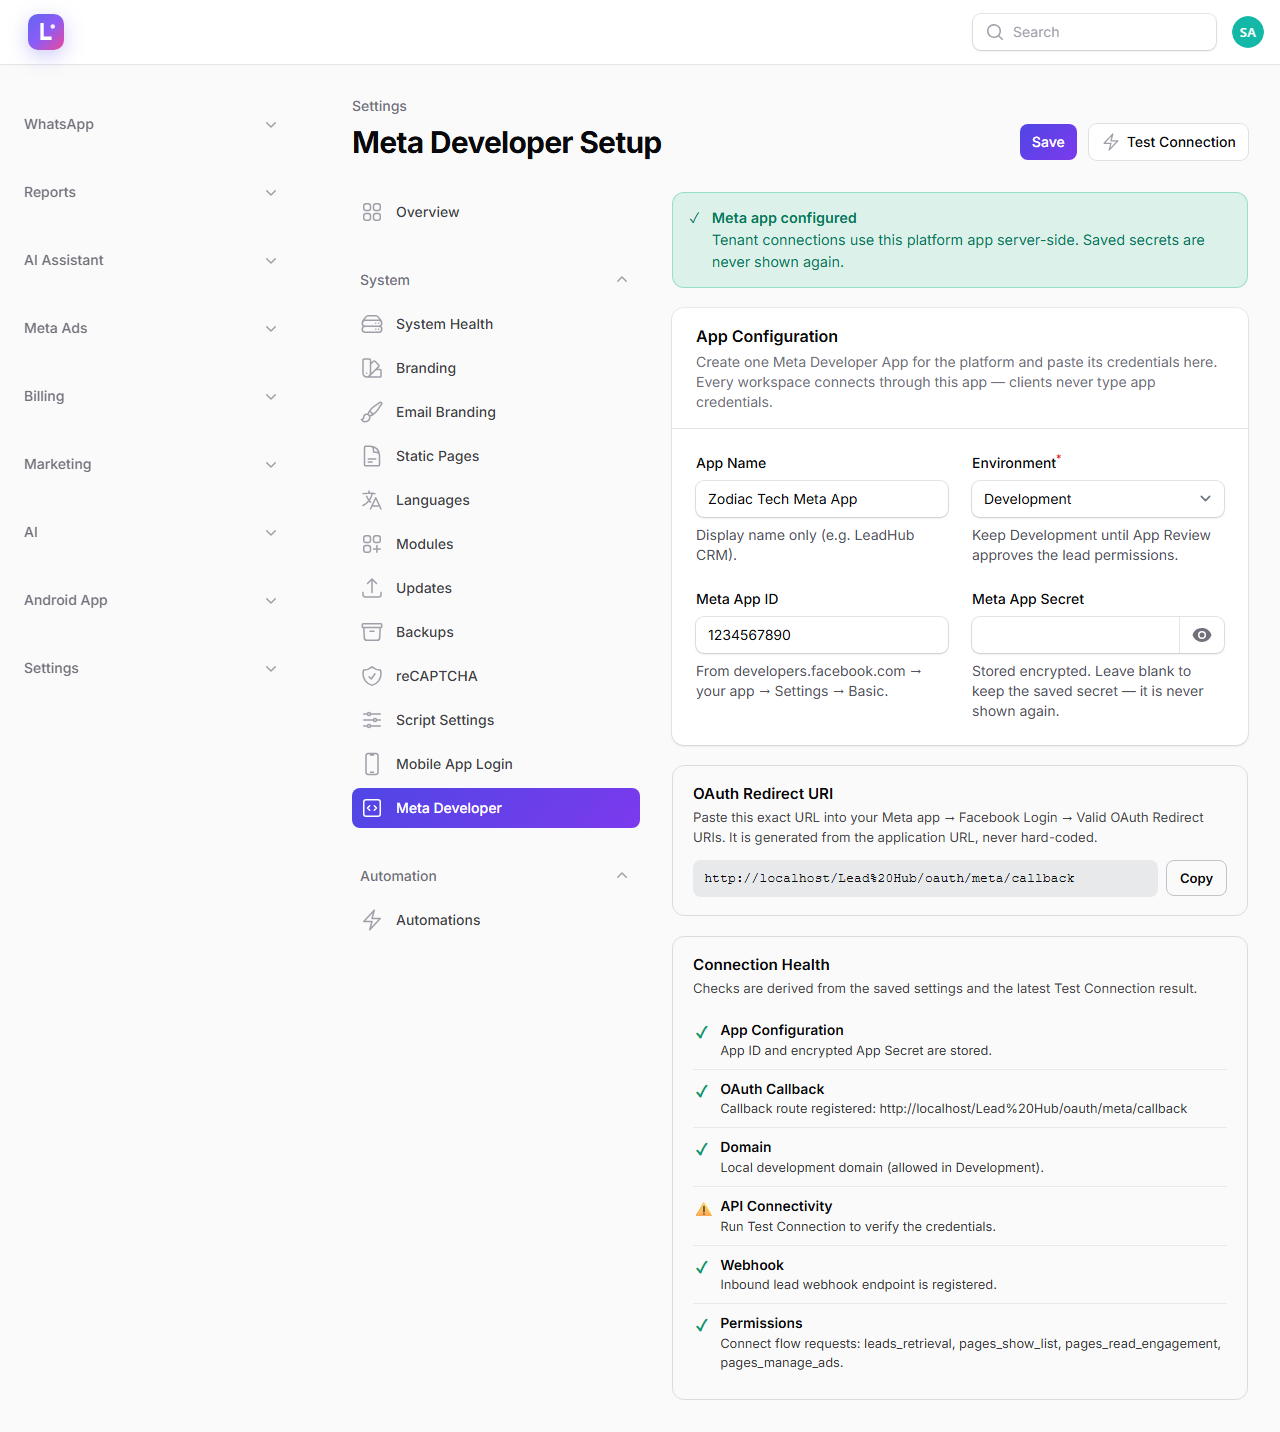Click the Branding palette icon
Image resolution: width=1280 pixels, height=1432 pixels.
372,368
